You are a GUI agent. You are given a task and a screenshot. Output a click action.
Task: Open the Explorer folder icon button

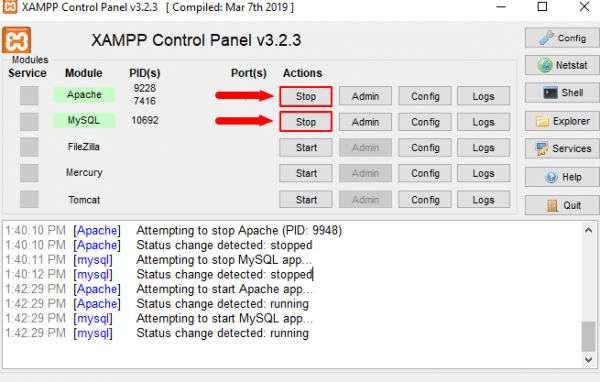point(562,121)
